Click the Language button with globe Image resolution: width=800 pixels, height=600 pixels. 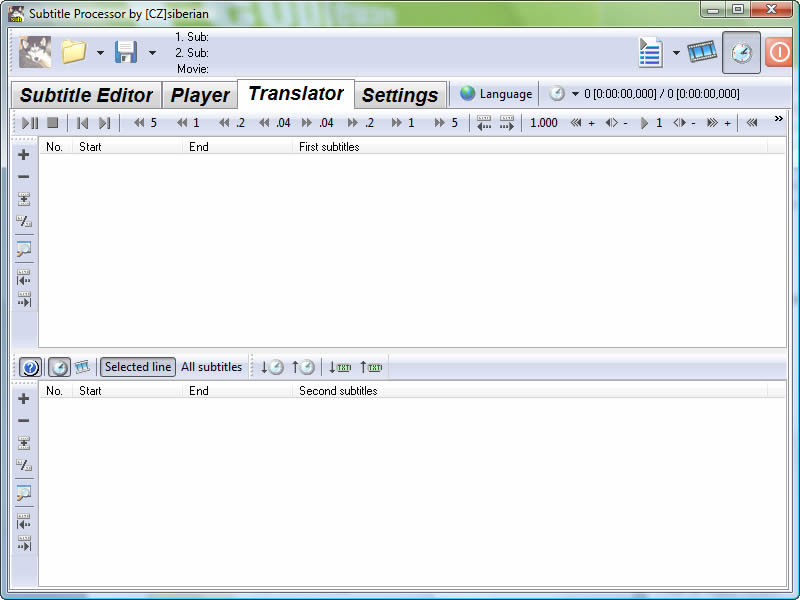click(496, 94)
